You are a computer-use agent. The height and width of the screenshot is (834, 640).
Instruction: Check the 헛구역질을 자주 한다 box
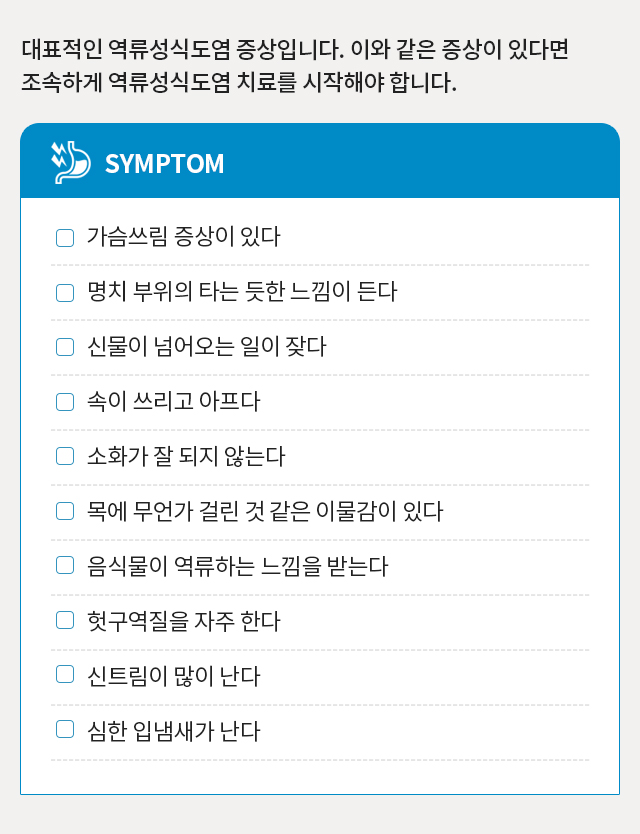(65, 623)
